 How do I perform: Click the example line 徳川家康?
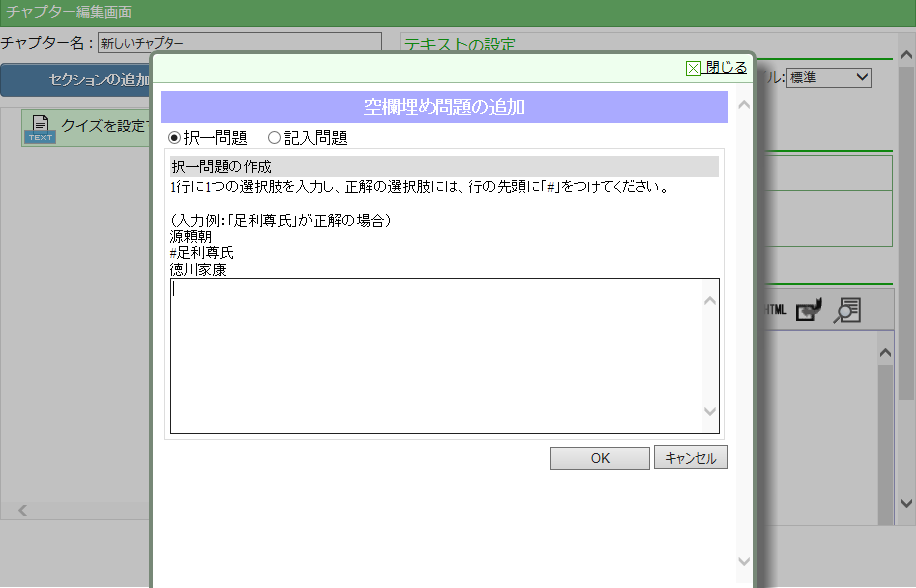point(198,270)
